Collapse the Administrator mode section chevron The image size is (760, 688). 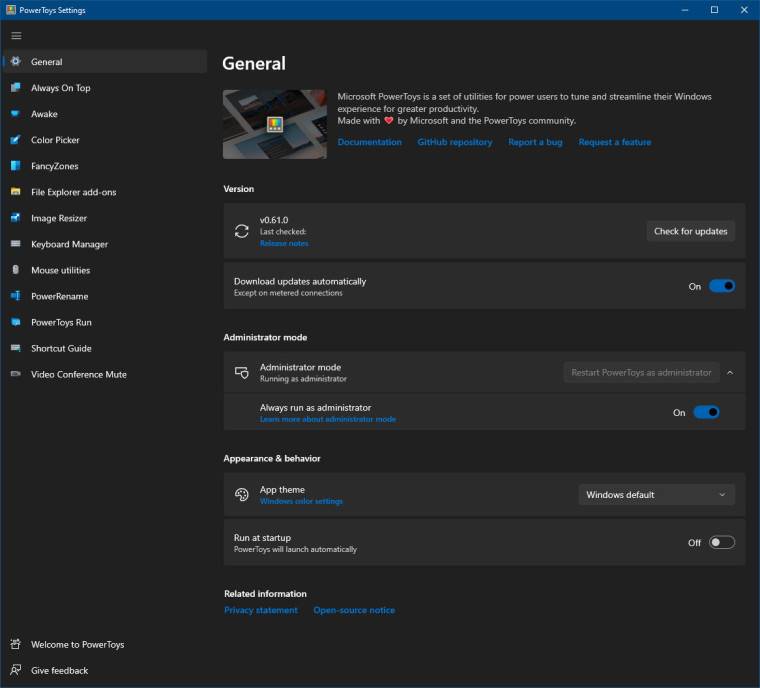click(730, 372)
